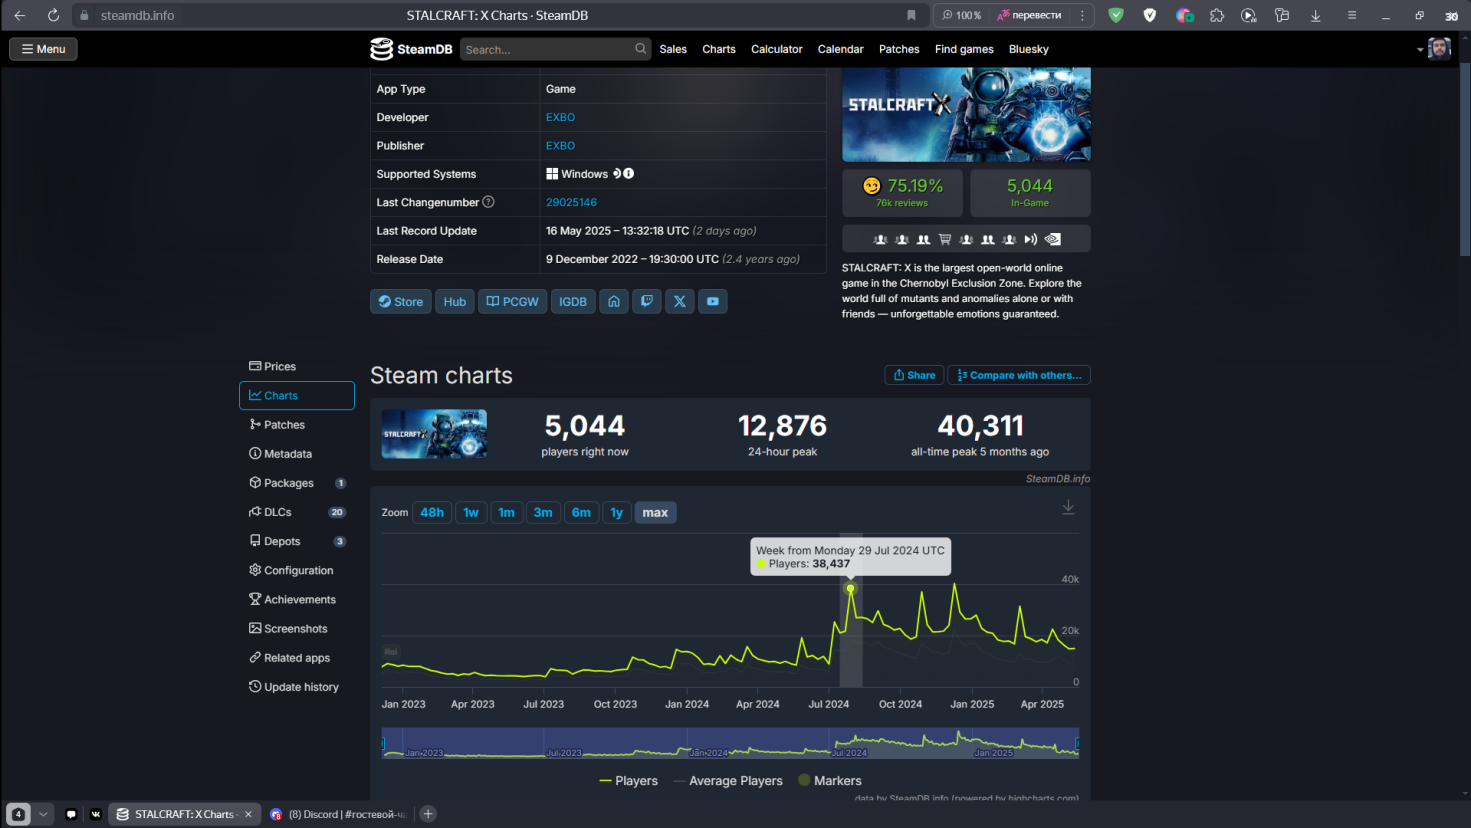The width and height of the screenshot is (1471, 828).
Task: Open the game homepage house icon
Action: point(614,301)
